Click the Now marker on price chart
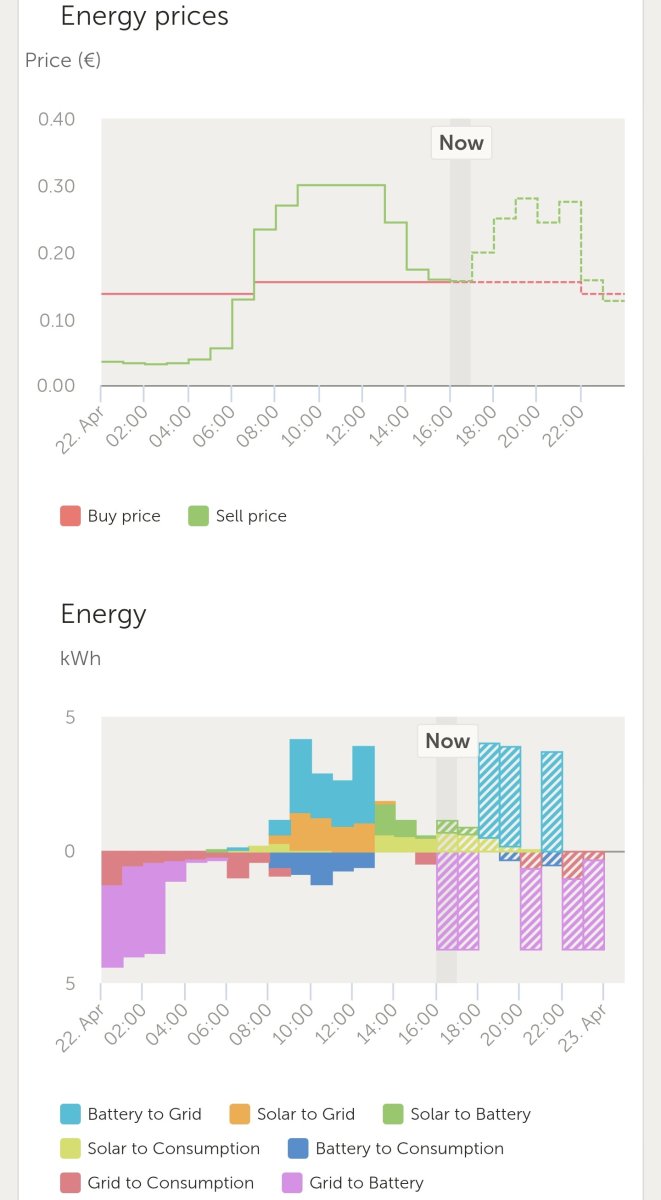This screenshot has width=661, height=1200. click(x=461, y=143)
